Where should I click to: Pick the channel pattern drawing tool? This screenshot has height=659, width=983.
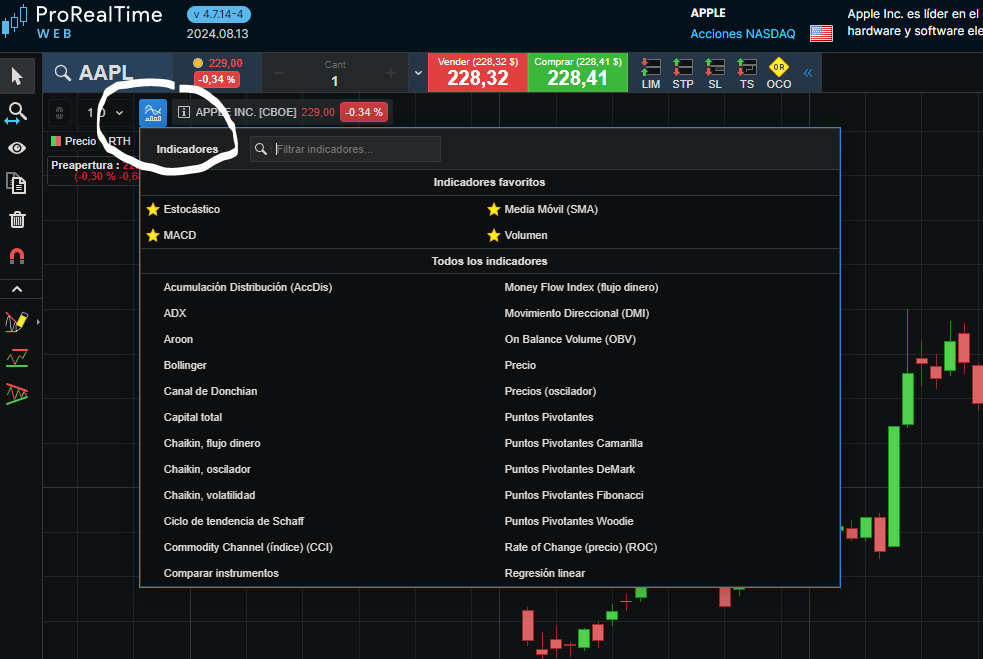(17, 394)
